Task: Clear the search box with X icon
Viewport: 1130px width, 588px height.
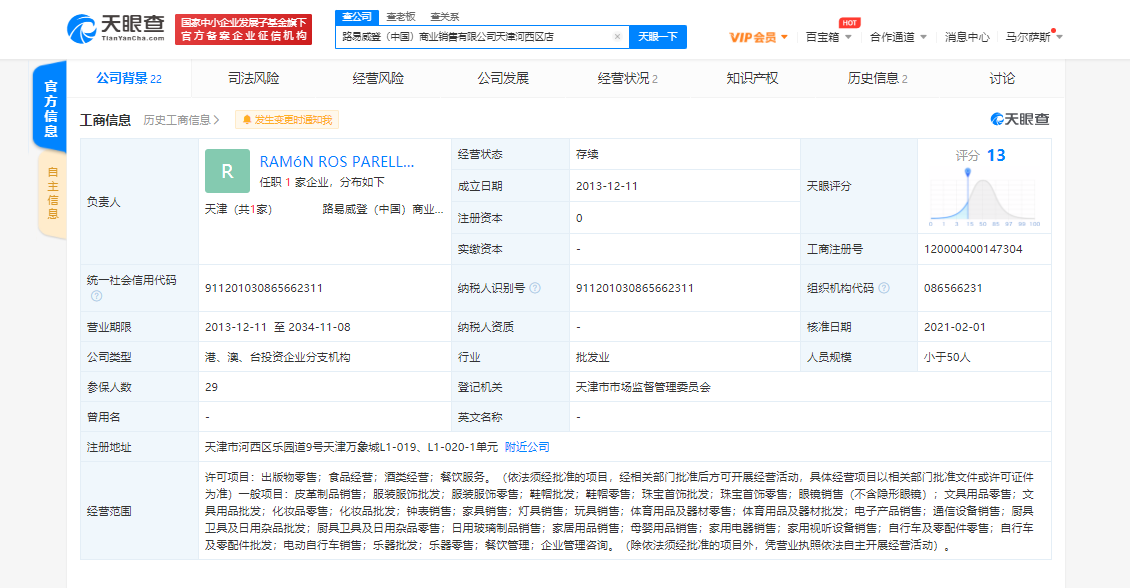Action: point(618,37)
